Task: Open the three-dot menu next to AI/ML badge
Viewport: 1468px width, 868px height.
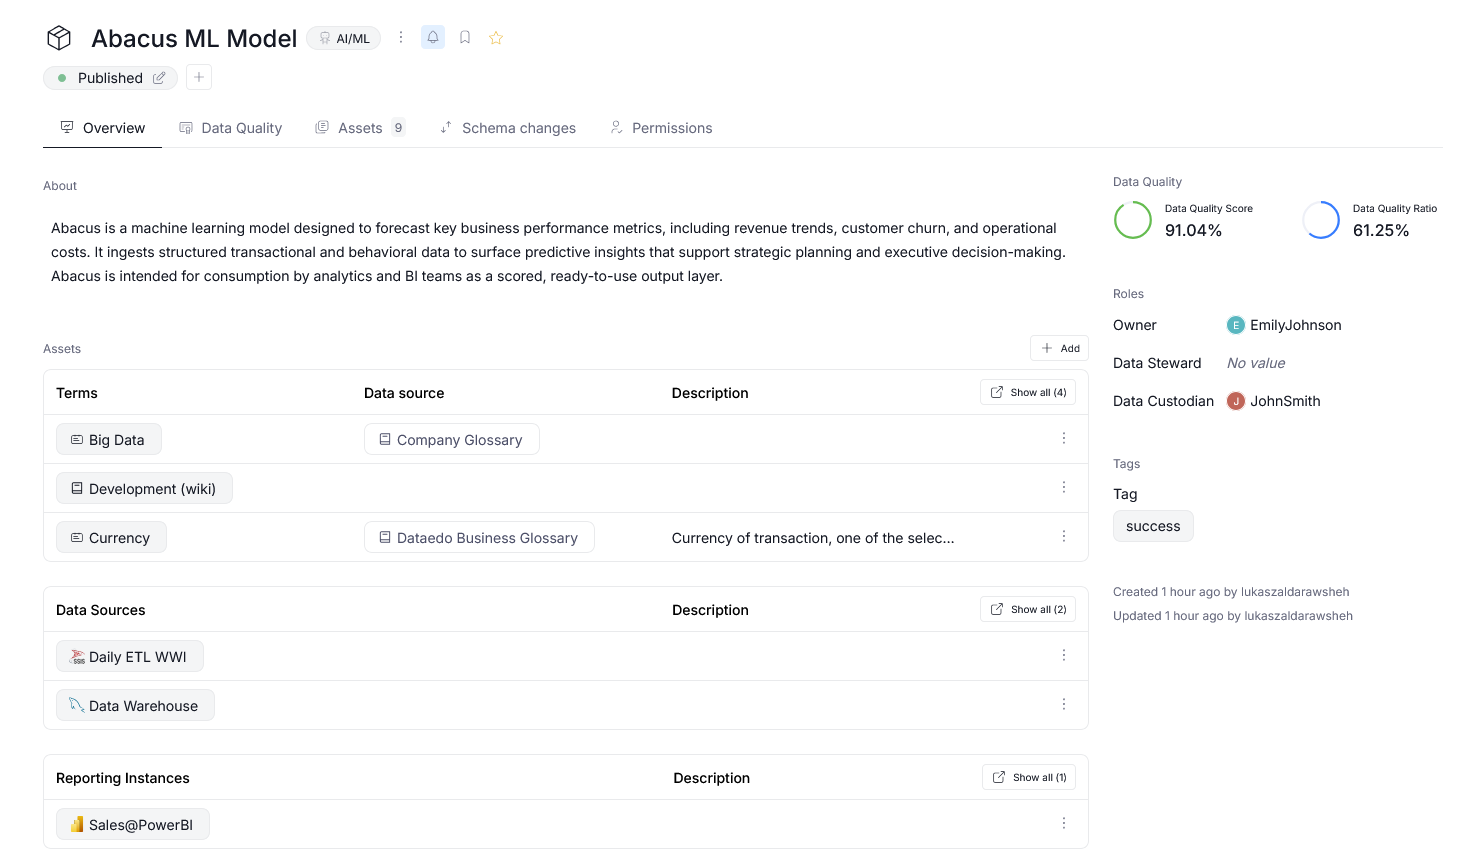Action: coord(401,37)
